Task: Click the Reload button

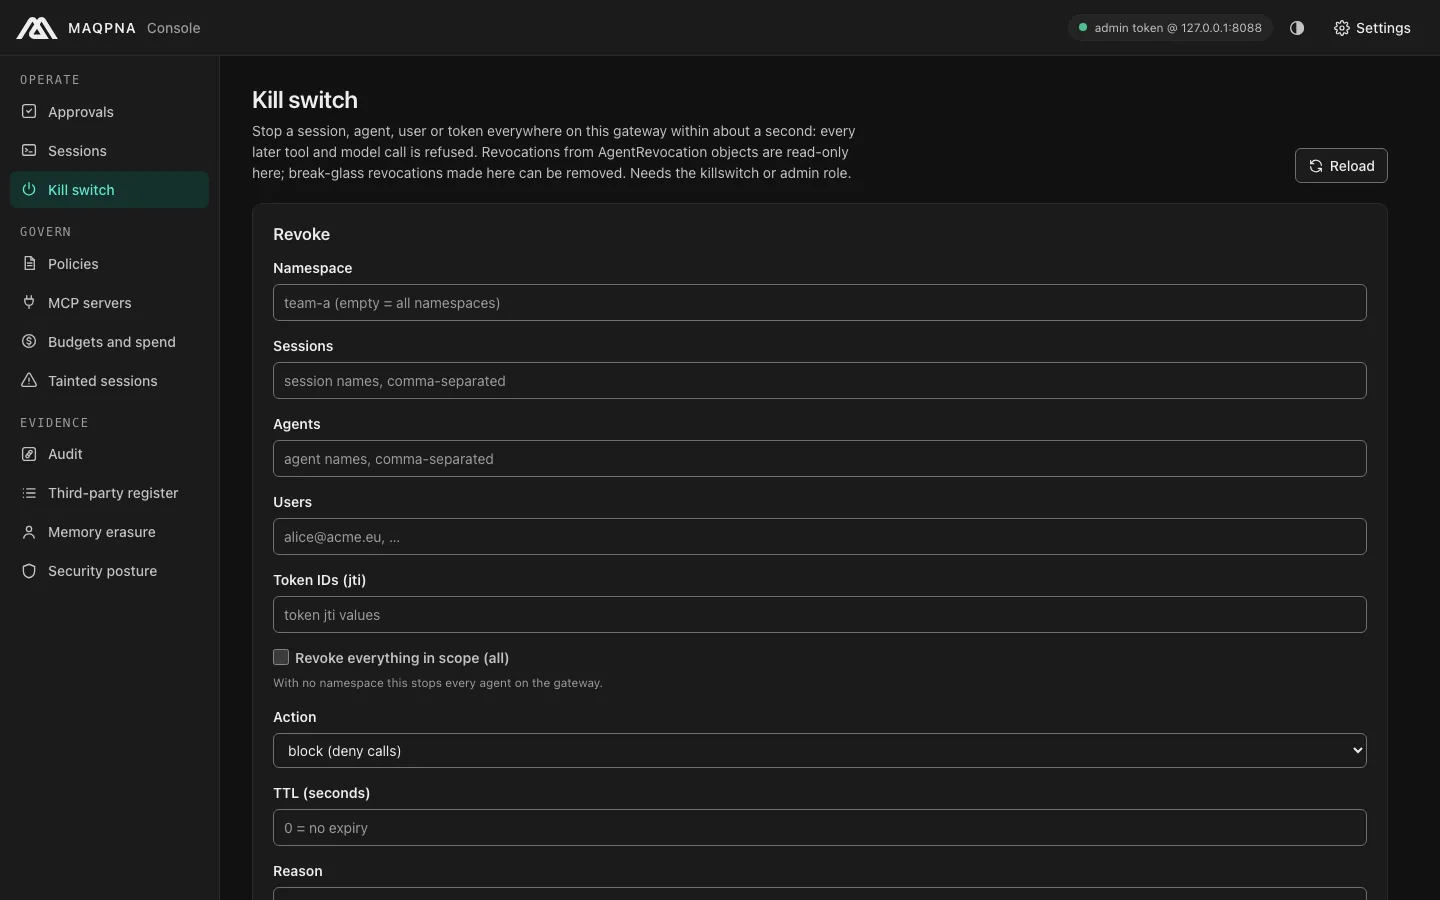Action: tap(1341, 166)
